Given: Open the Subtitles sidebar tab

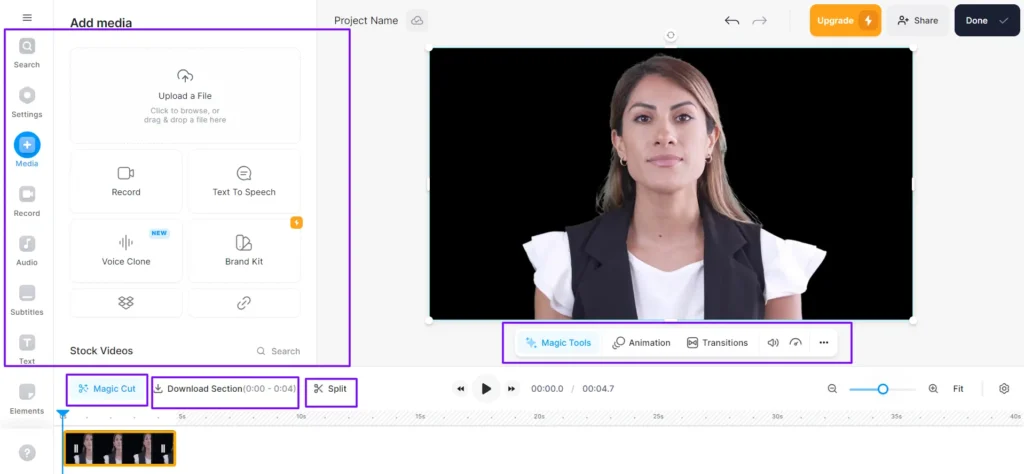Looking at the screenshot, I should click(27, 300).
